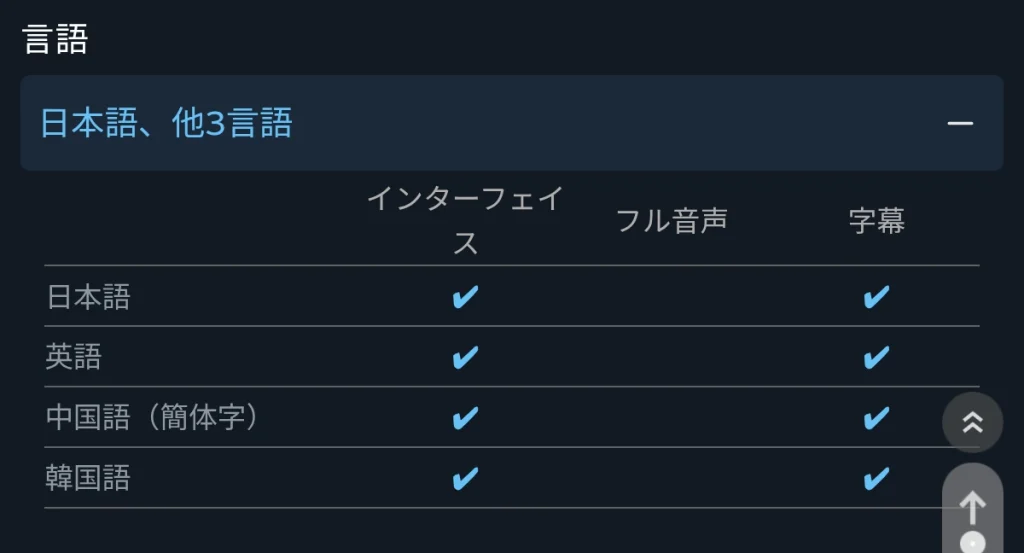This screenshot has width=1024, height=553.
Task: Select the 中国語（簡体字） row label
Action: click(x=152, y=418)
